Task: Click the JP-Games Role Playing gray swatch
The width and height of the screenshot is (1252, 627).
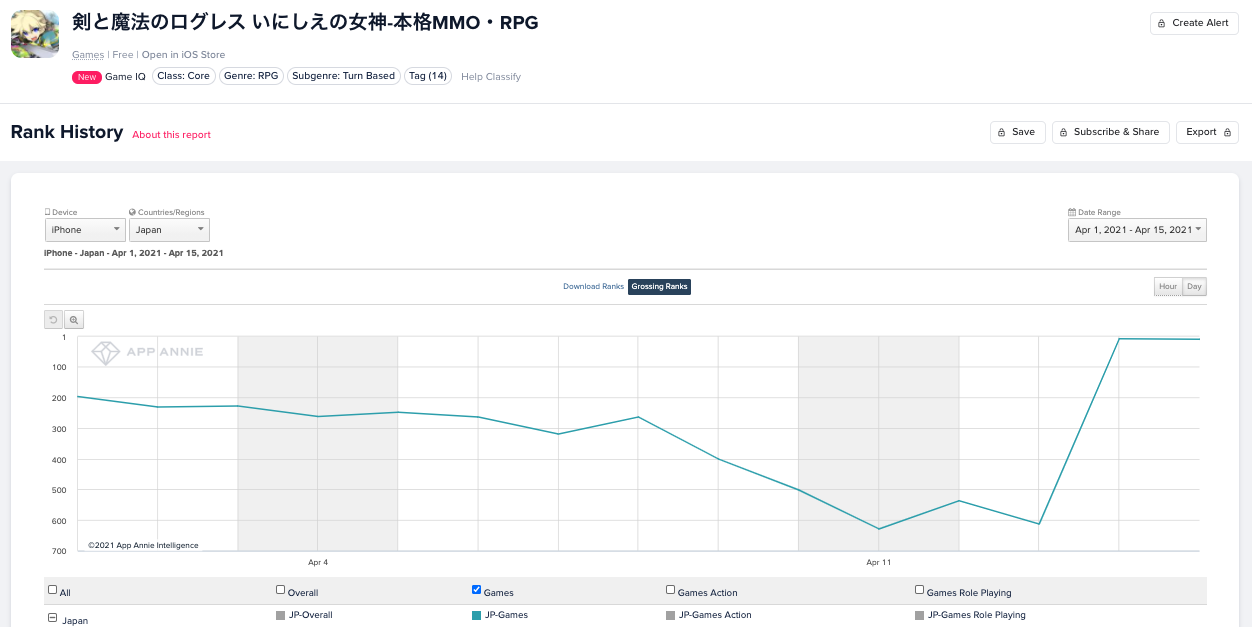Action: tap(919, 615)
